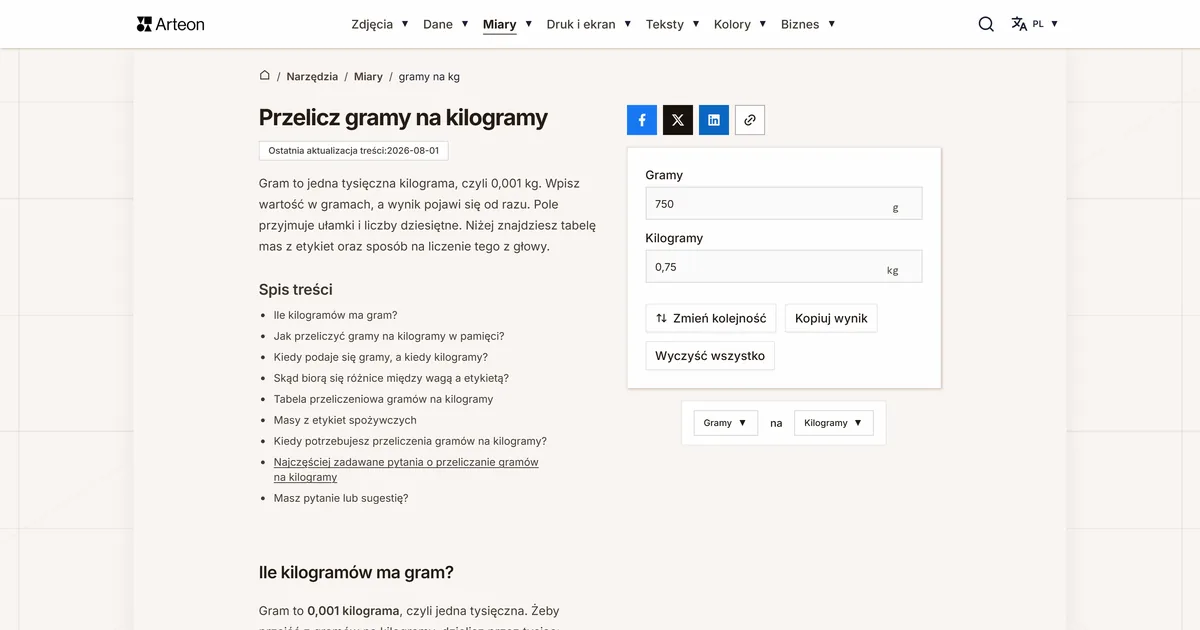Image resolution: width=1200 pixels, height=630 pixels.
Task: Open the Teksty menu
Action: click(x=673, y=24)
